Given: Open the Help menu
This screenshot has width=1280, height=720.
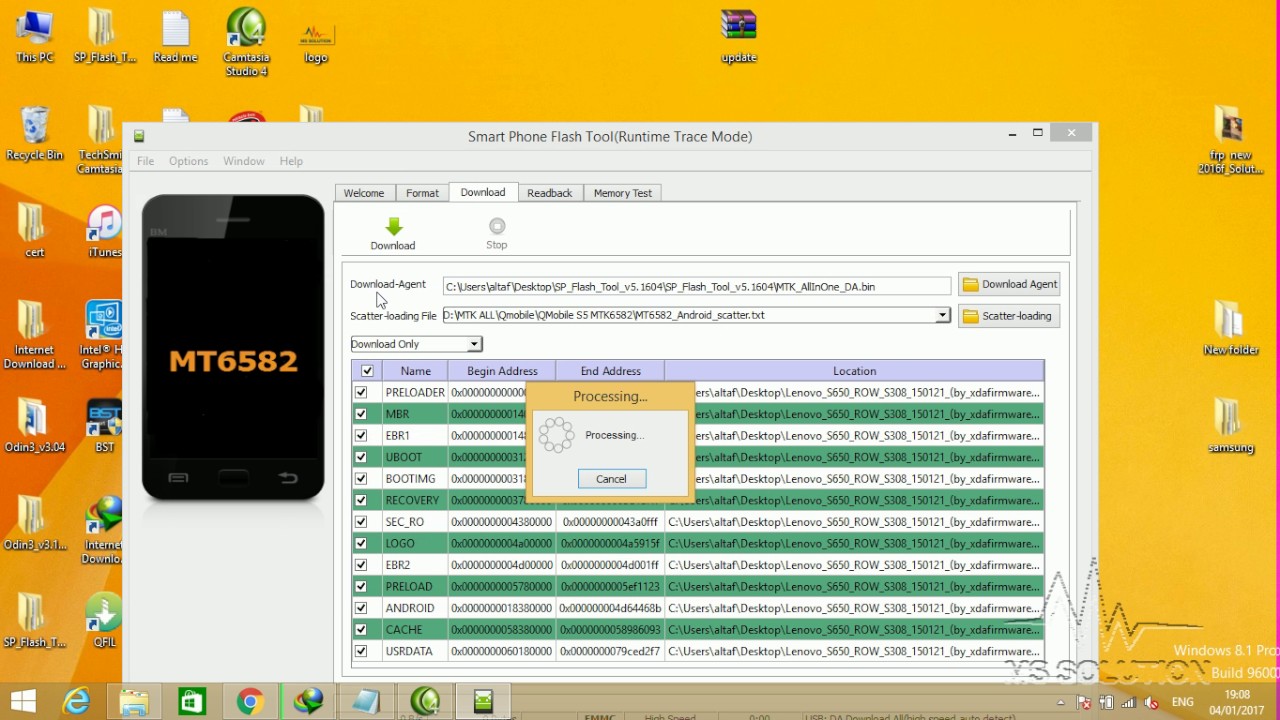Looking at the screenshot, I should pos(291,161).
